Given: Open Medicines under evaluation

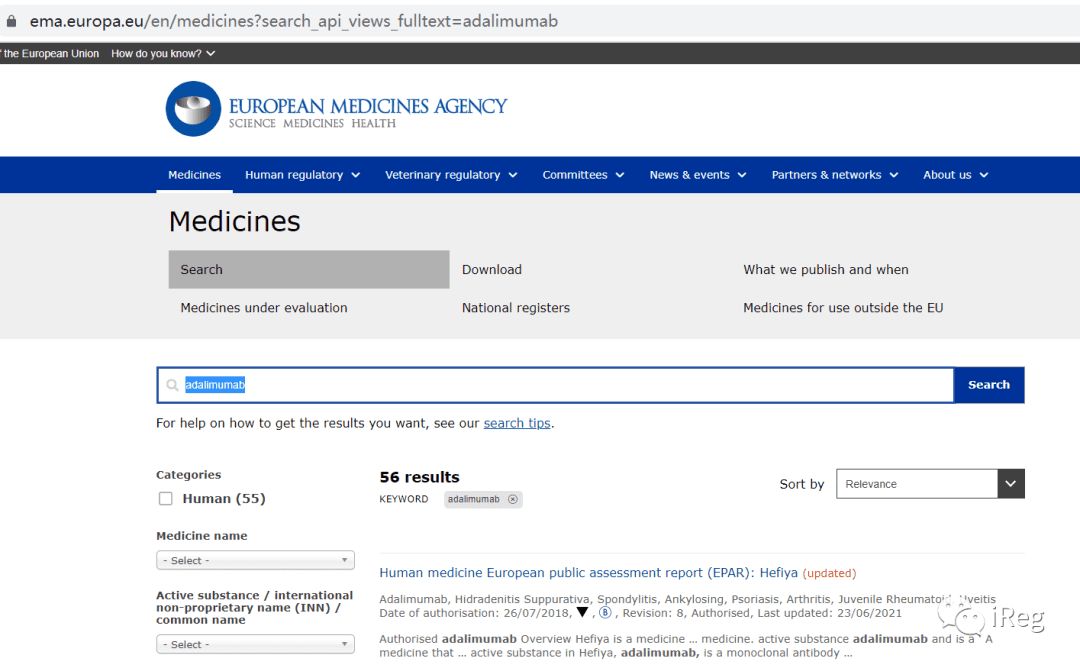Looking at the screenshot, I should 264,308.
